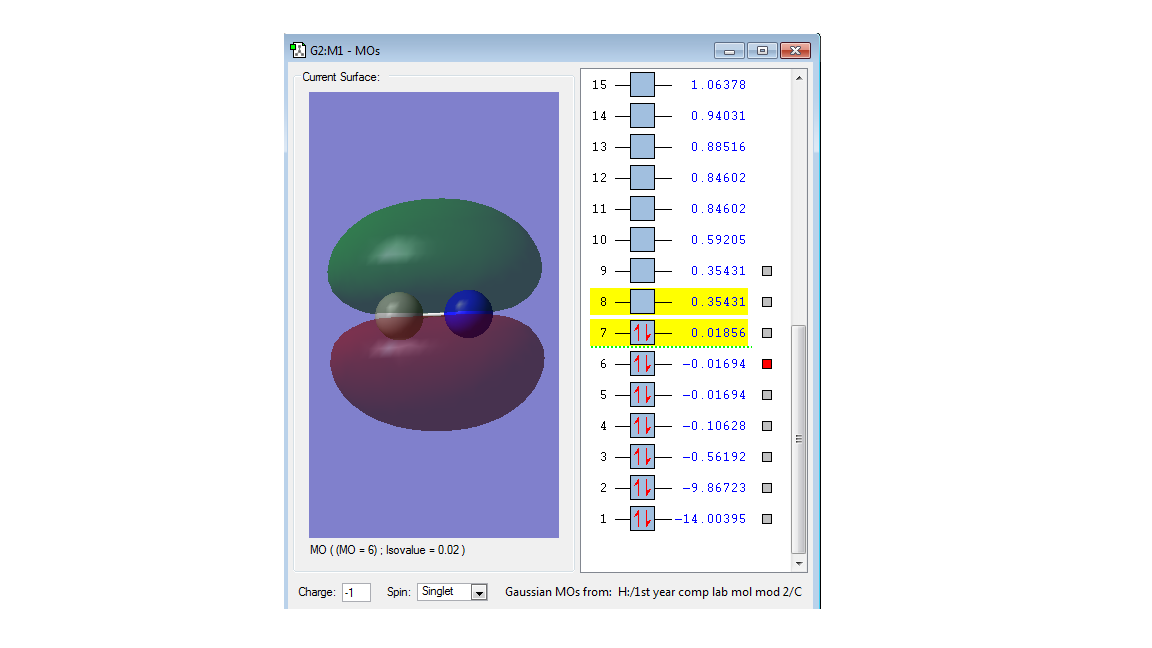Click the GaussView window title bar icon
This screenshot has width=1152, height=648.
(x=298, y=50)
